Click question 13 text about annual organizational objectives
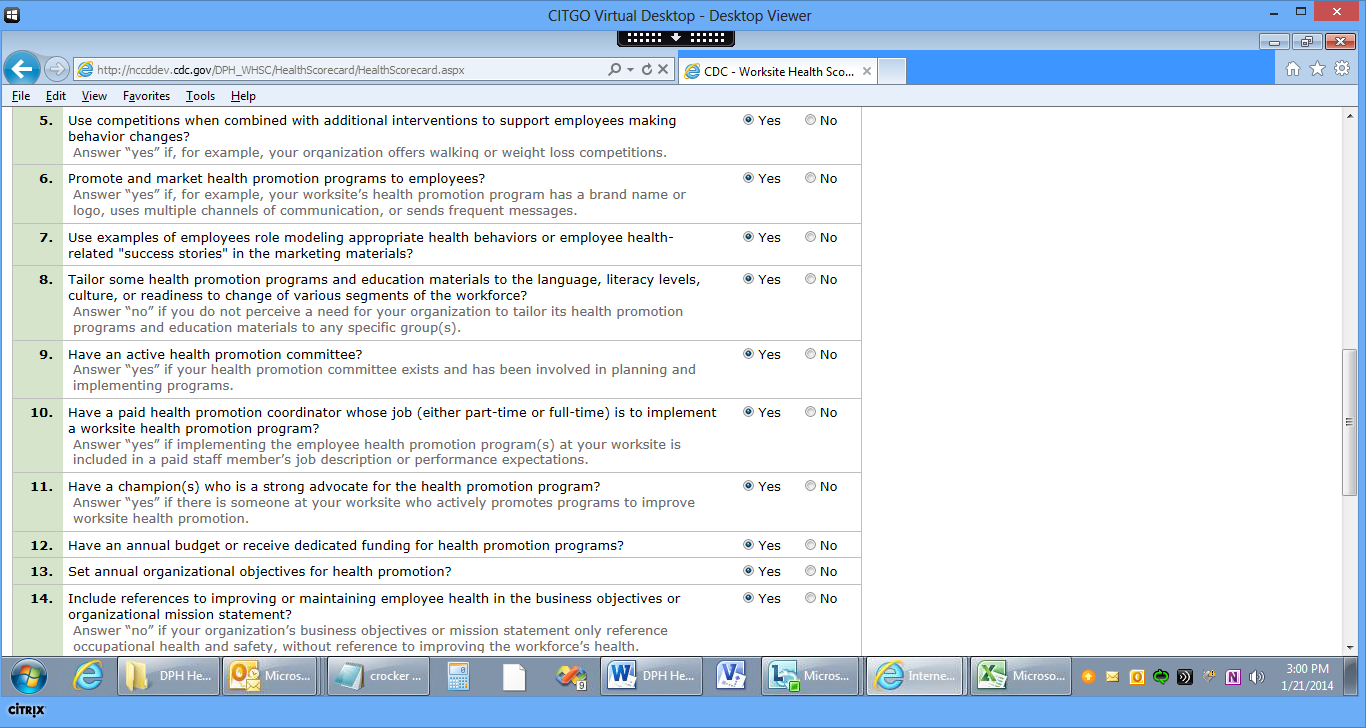 tap(260, 572)
